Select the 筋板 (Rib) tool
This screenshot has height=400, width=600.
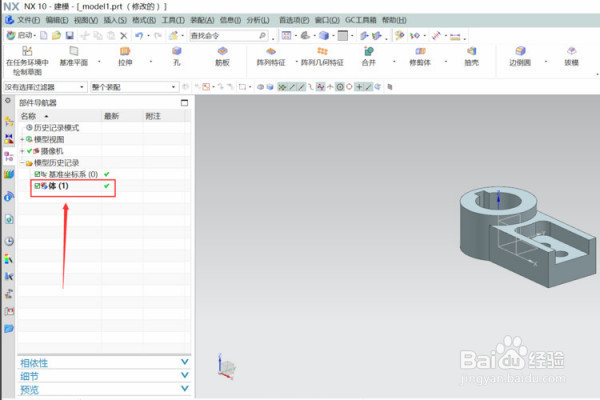coord(222,56)
